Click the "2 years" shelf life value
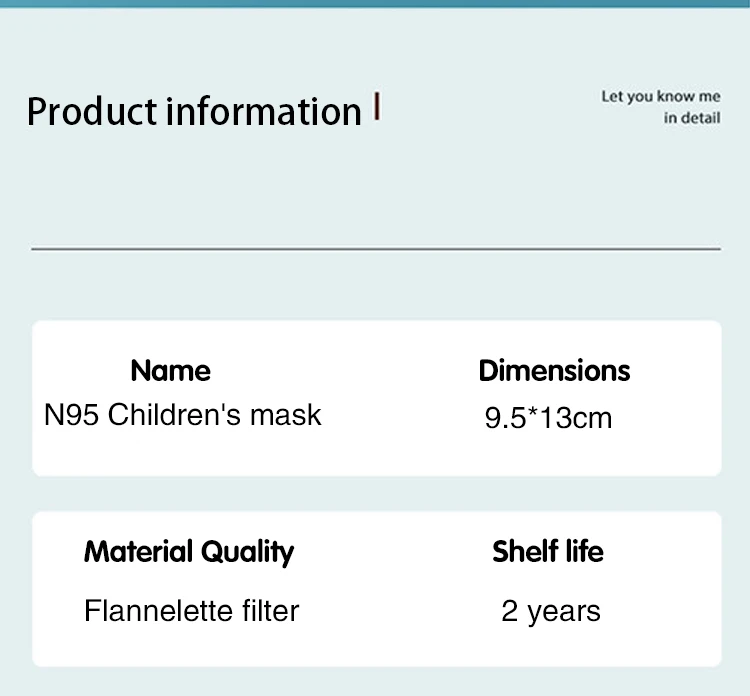The image size is (750, 696). coord(551,611)
